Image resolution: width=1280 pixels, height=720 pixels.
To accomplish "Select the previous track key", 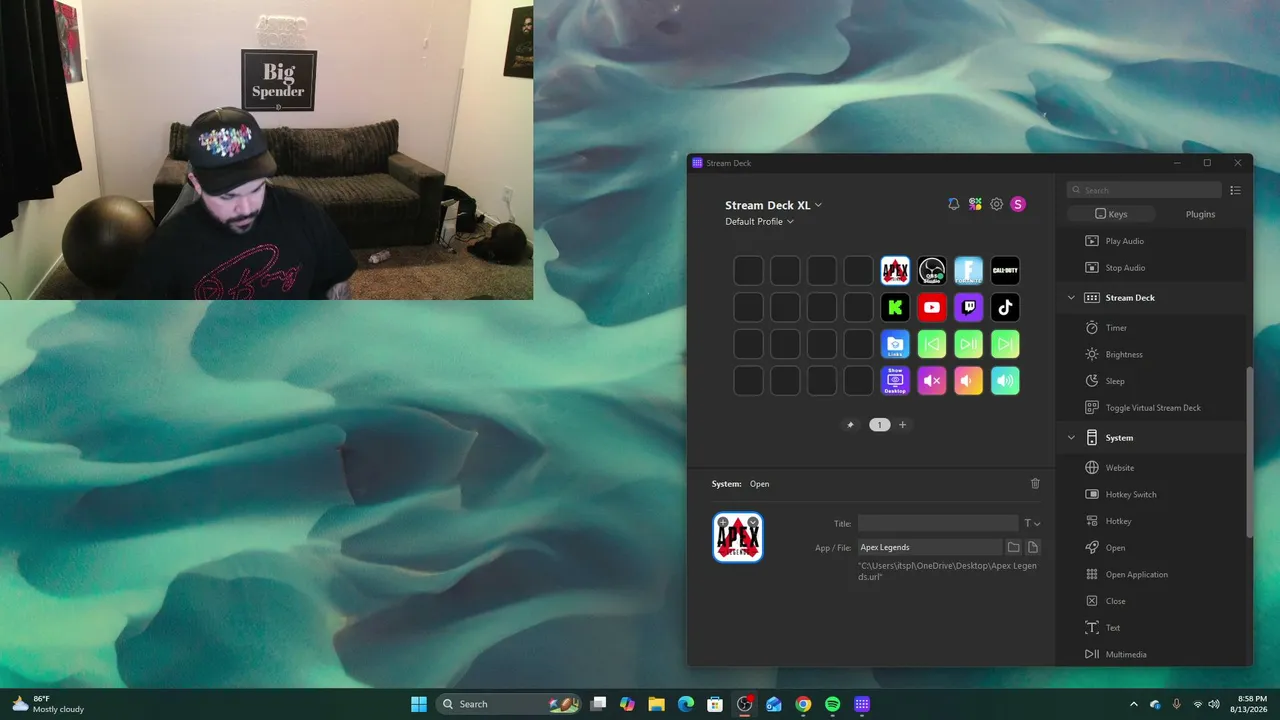I will (x=932, y=344).
